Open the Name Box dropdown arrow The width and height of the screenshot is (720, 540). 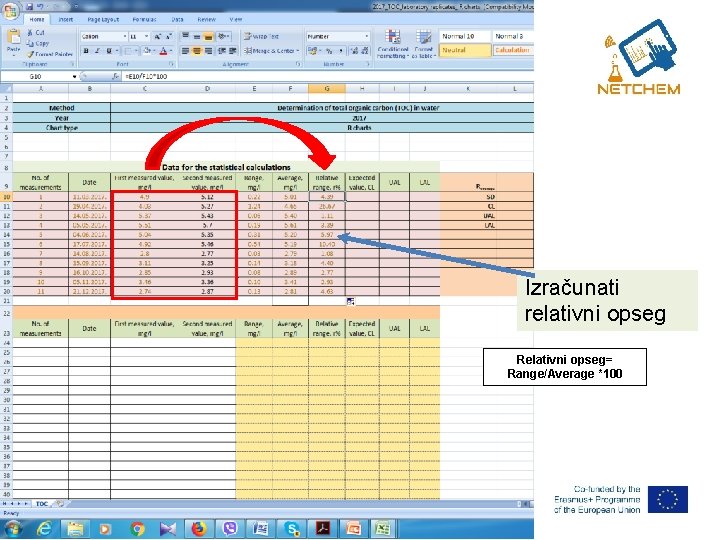pos(74,76)
